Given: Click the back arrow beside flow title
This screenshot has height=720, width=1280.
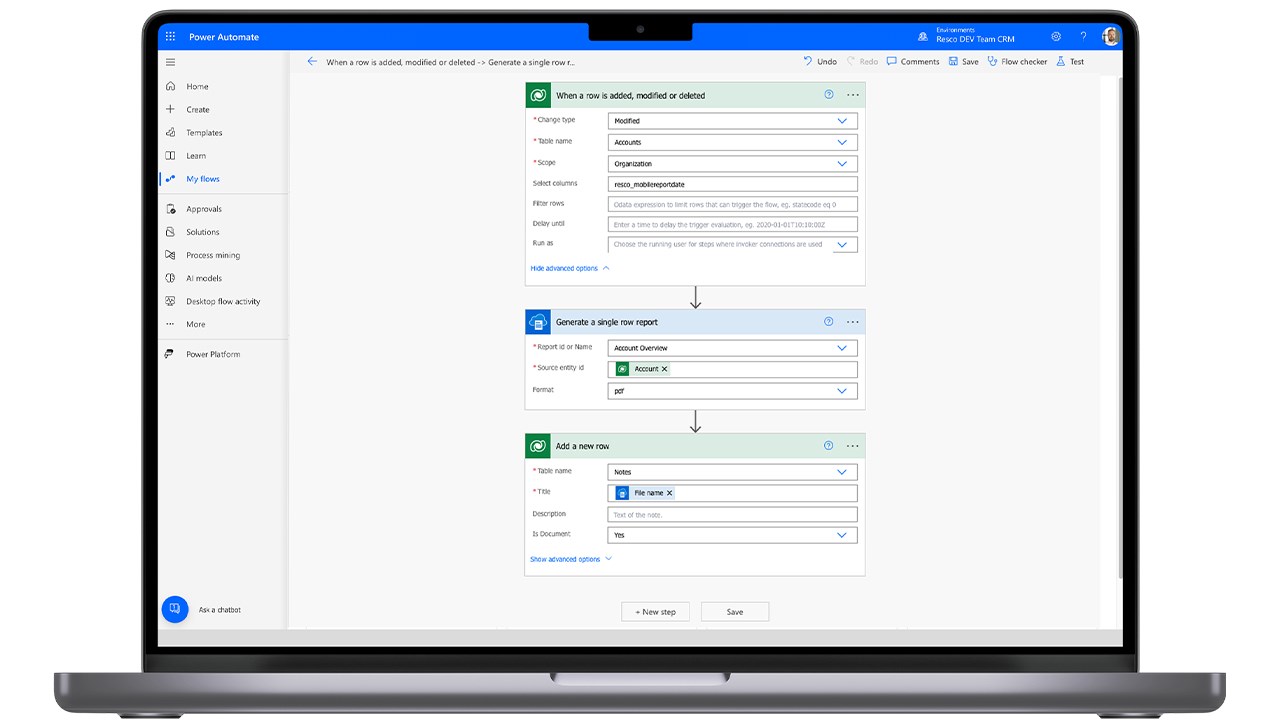Looking at the screenshot, I should (312, 62).
